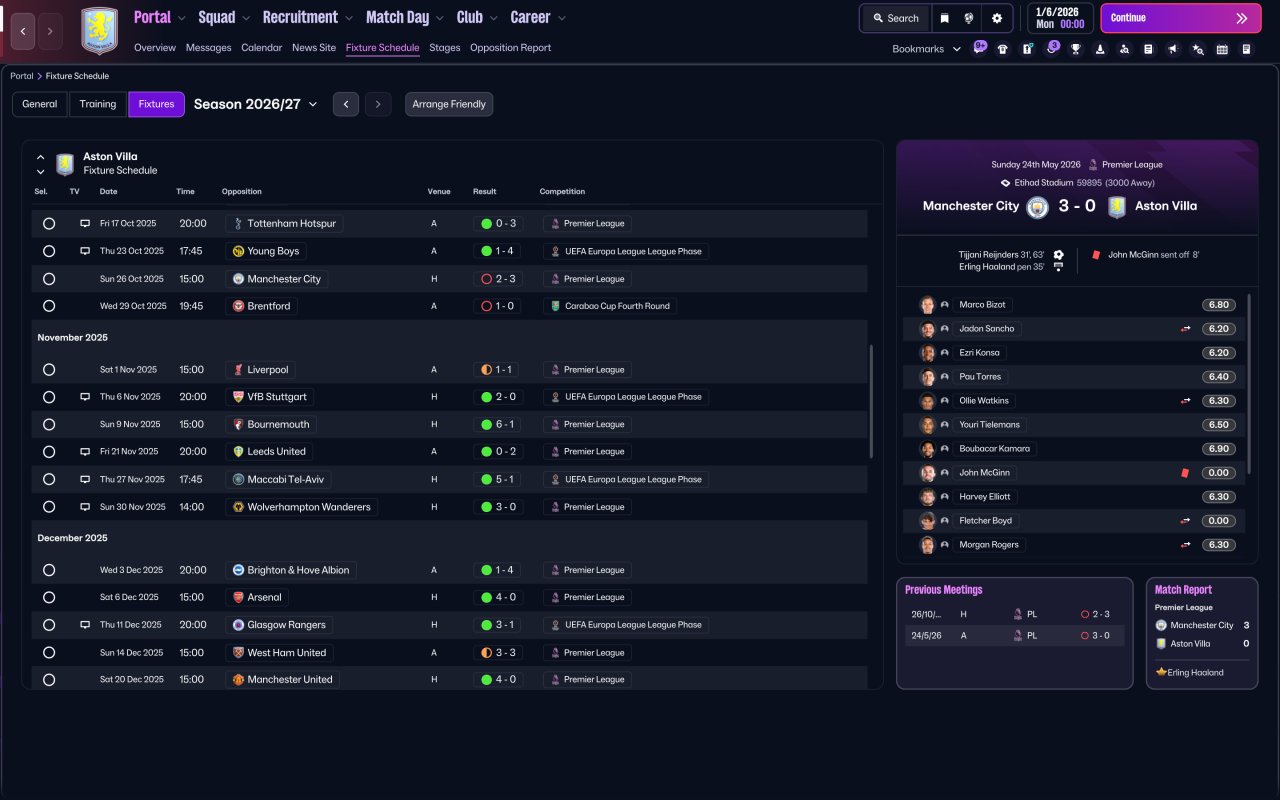Open the Opposition Report tab
Viewport: 1280px width, 800px height.
[x=510, y=48]
